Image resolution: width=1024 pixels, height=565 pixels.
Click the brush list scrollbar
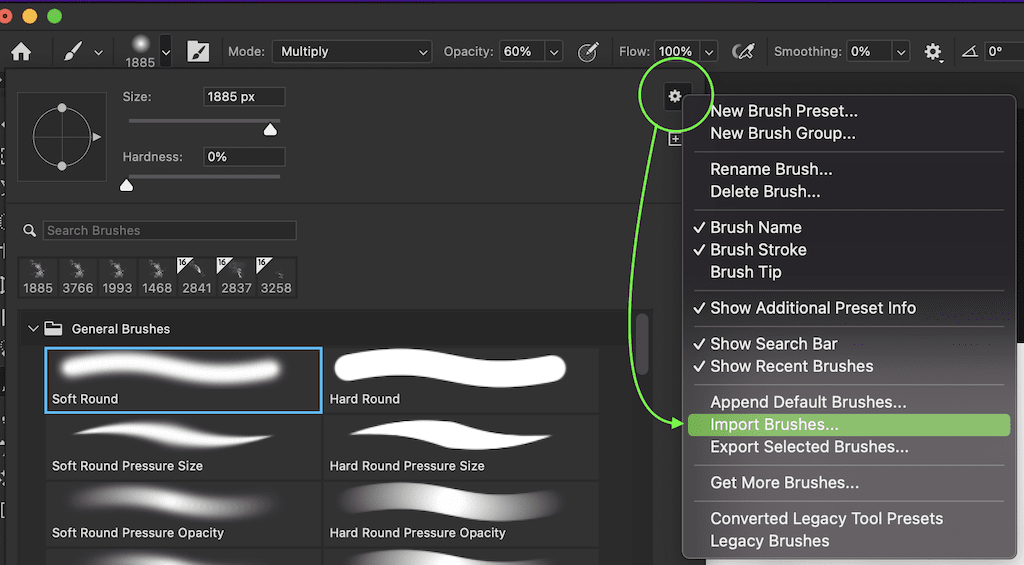(643, 344)
